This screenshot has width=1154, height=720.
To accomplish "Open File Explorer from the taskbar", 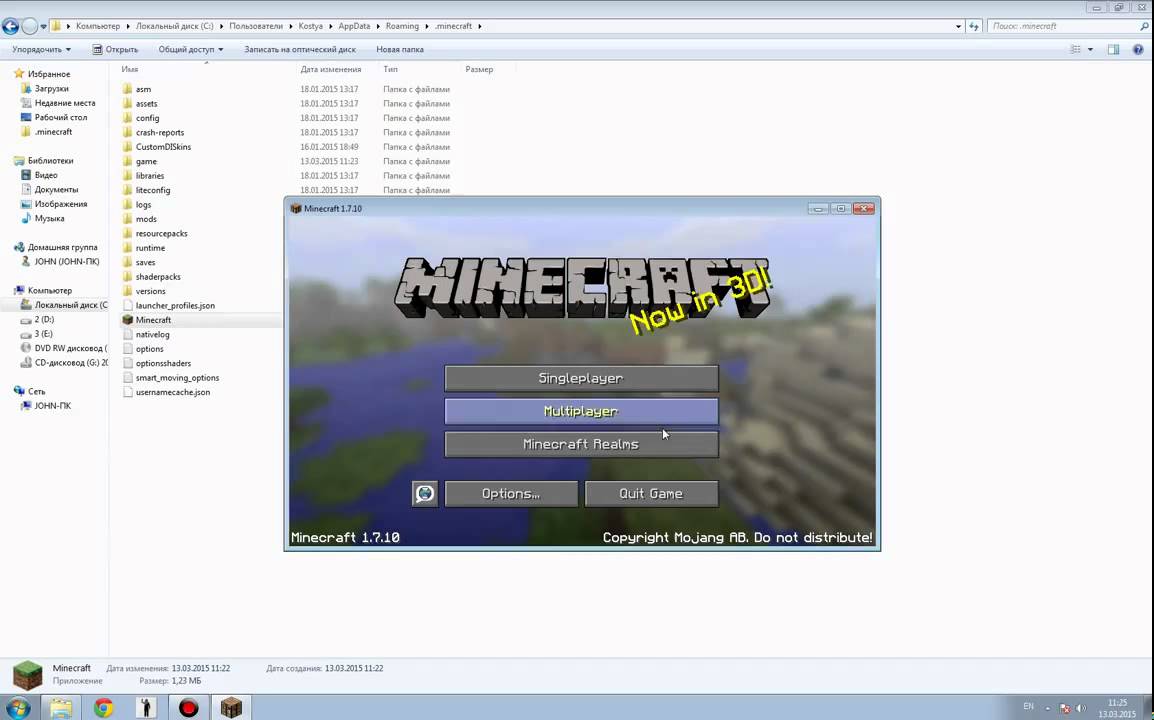I will tap(61, 707).
